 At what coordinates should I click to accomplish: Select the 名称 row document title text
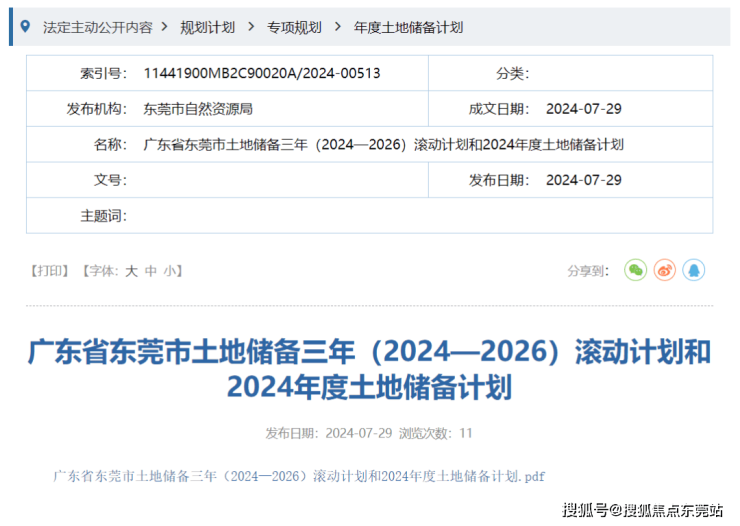(384, 144)
